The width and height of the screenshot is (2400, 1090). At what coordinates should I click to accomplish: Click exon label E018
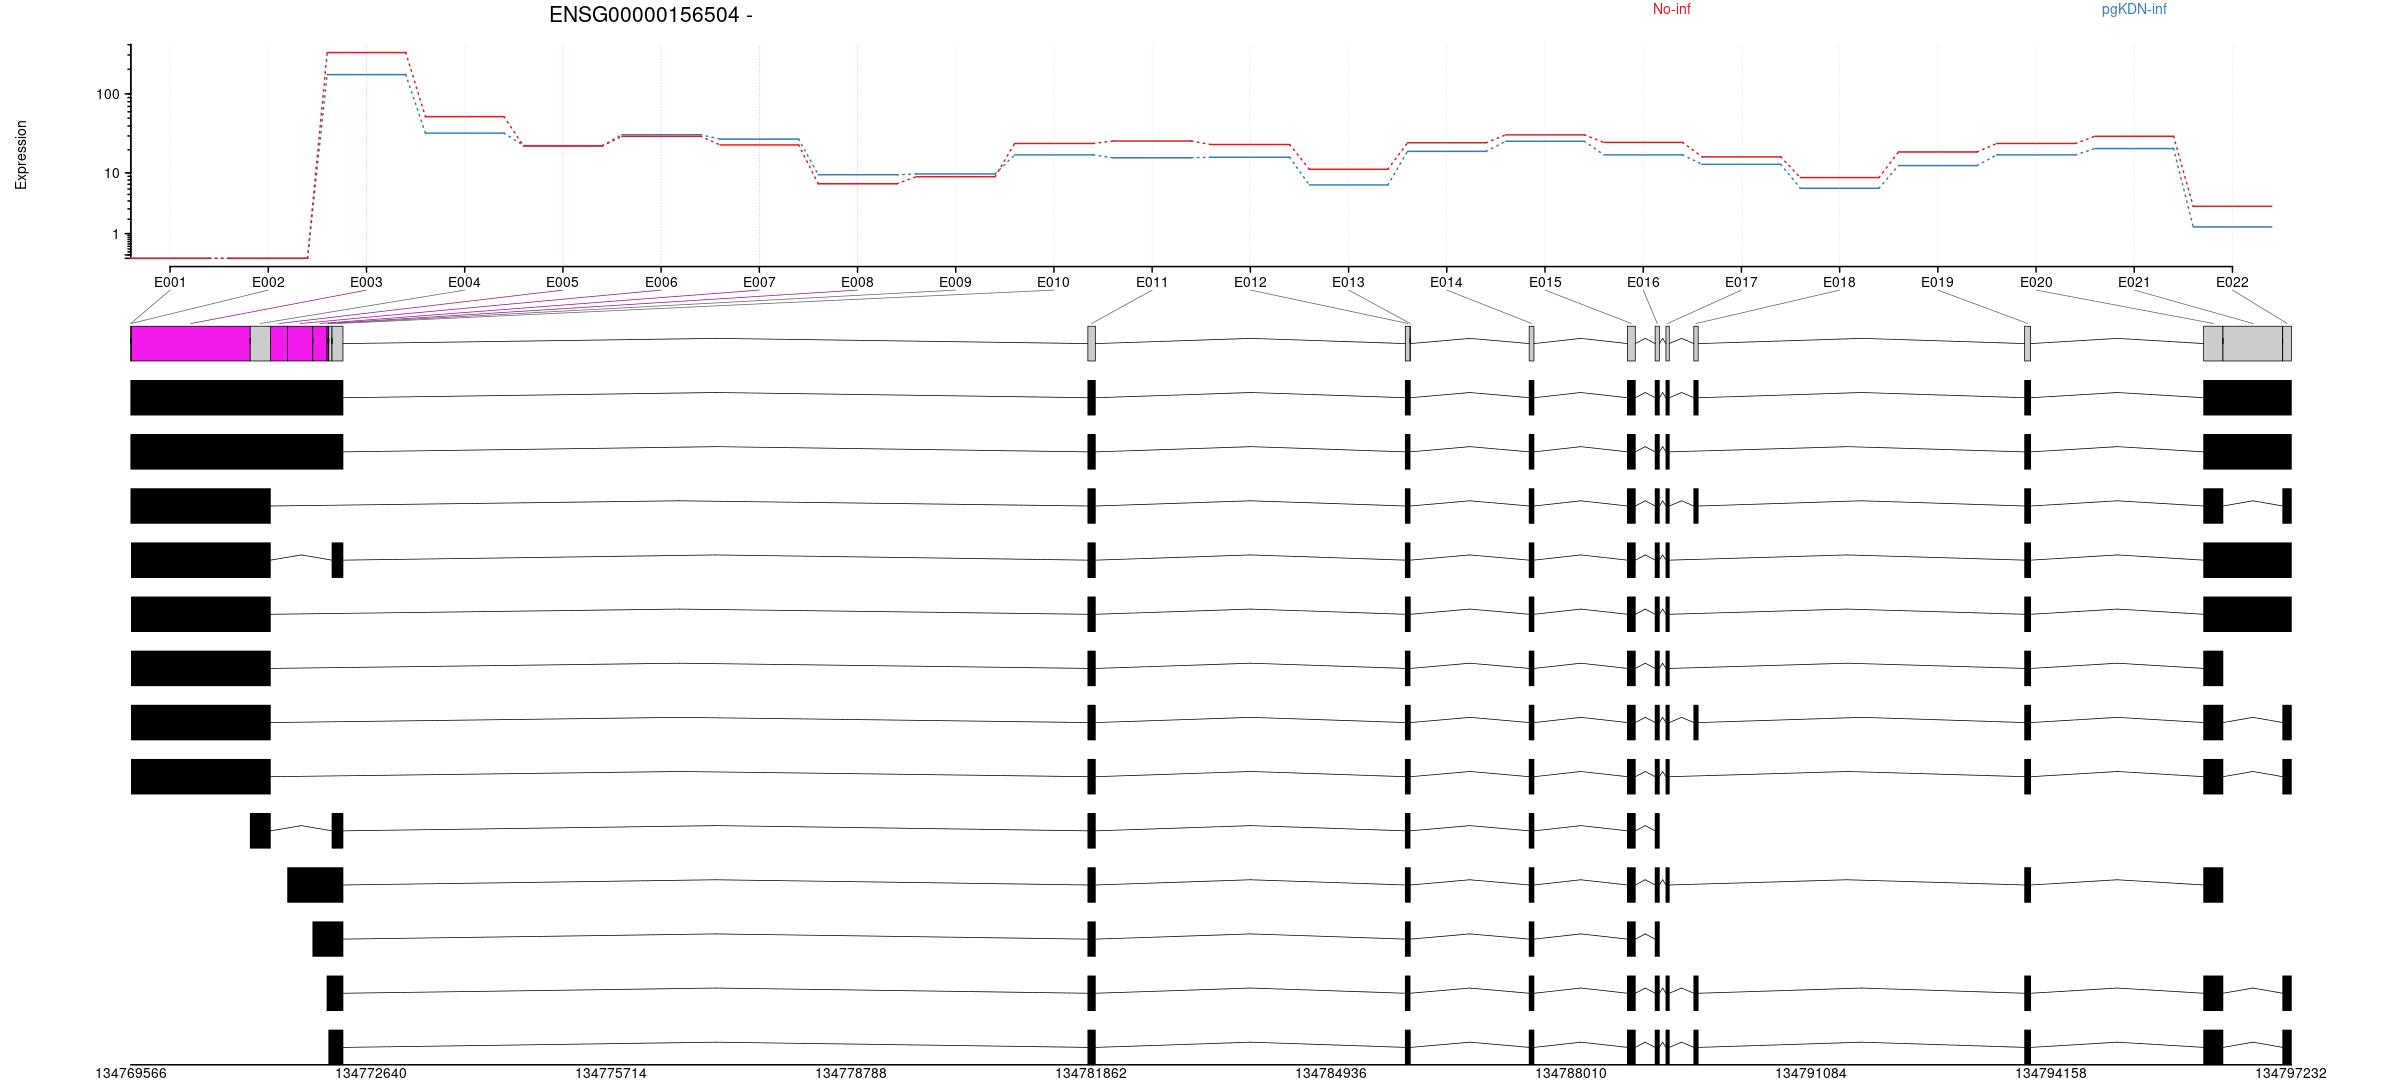click(x=1839, y=282)
